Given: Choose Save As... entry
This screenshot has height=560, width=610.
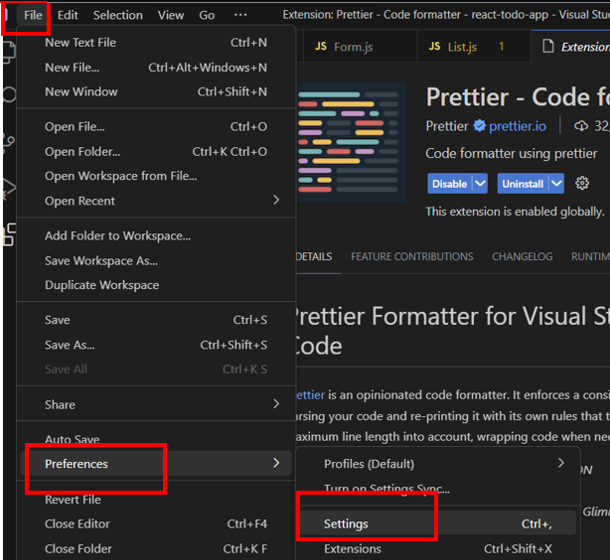Looking at the screenshot, I should coord(156,345).
